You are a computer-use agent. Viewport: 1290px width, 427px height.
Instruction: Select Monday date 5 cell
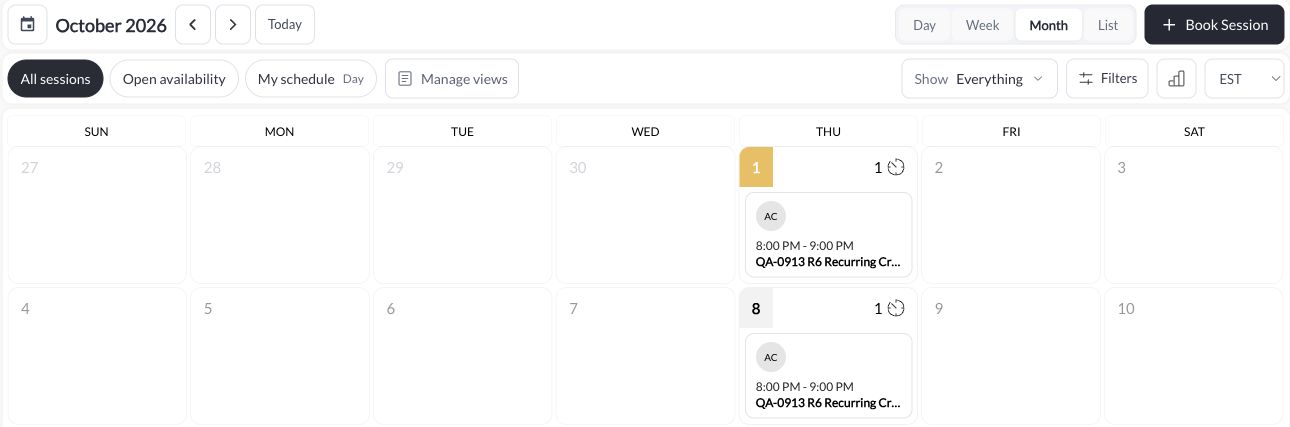click(x=279, y=356)
